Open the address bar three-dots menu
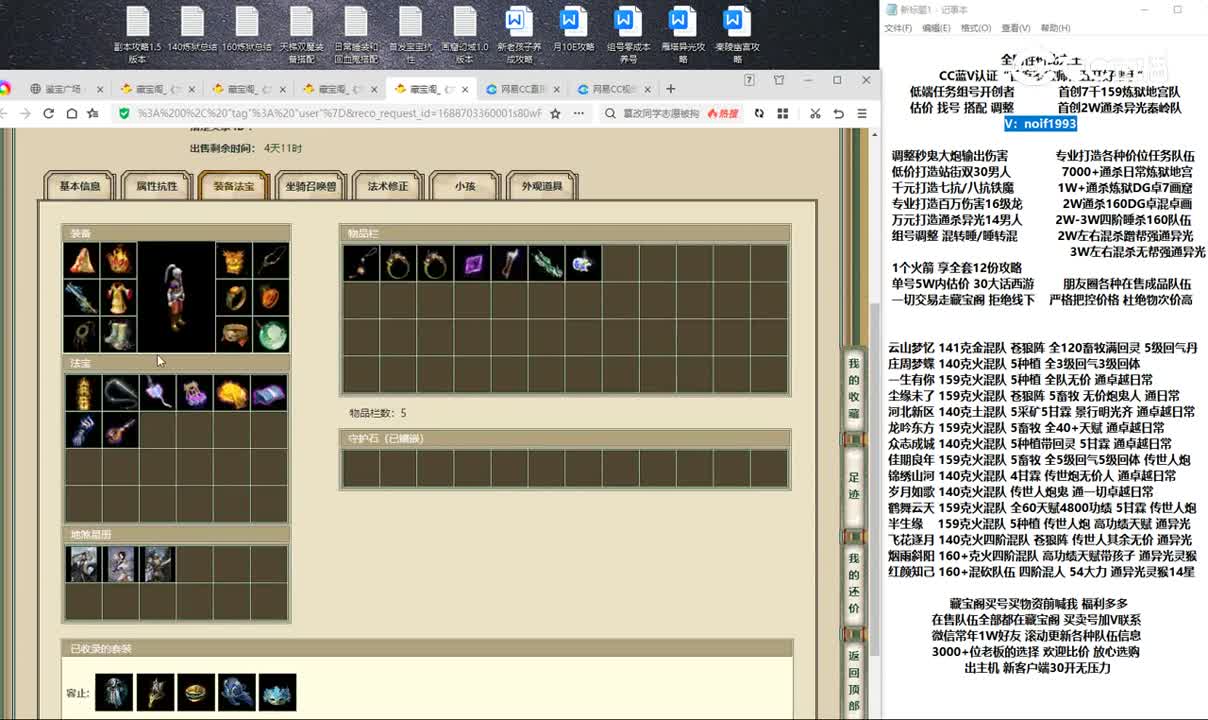 point(579,114)
